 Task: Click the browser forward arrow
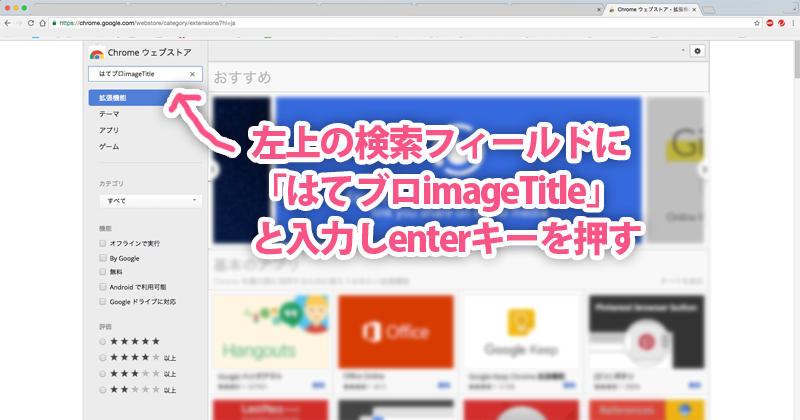click(19, 23)
